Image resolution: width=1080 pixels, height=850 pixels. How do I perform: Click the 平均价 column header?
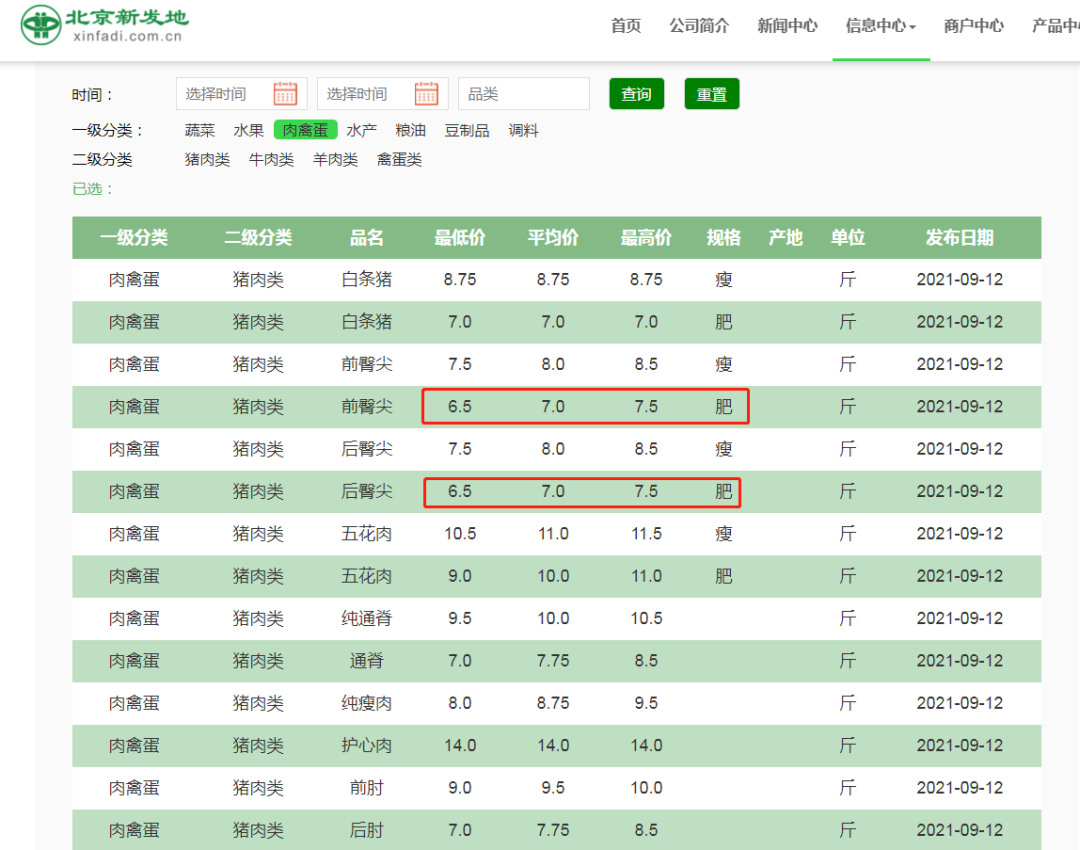[x=553, y=238]
